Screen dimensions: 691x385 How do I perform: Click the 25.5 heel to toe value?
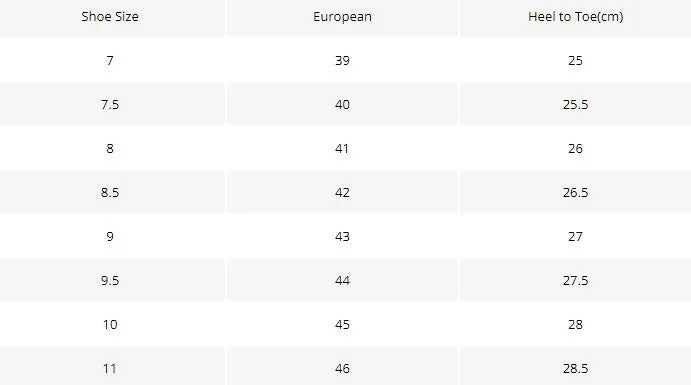click(576, 104)
